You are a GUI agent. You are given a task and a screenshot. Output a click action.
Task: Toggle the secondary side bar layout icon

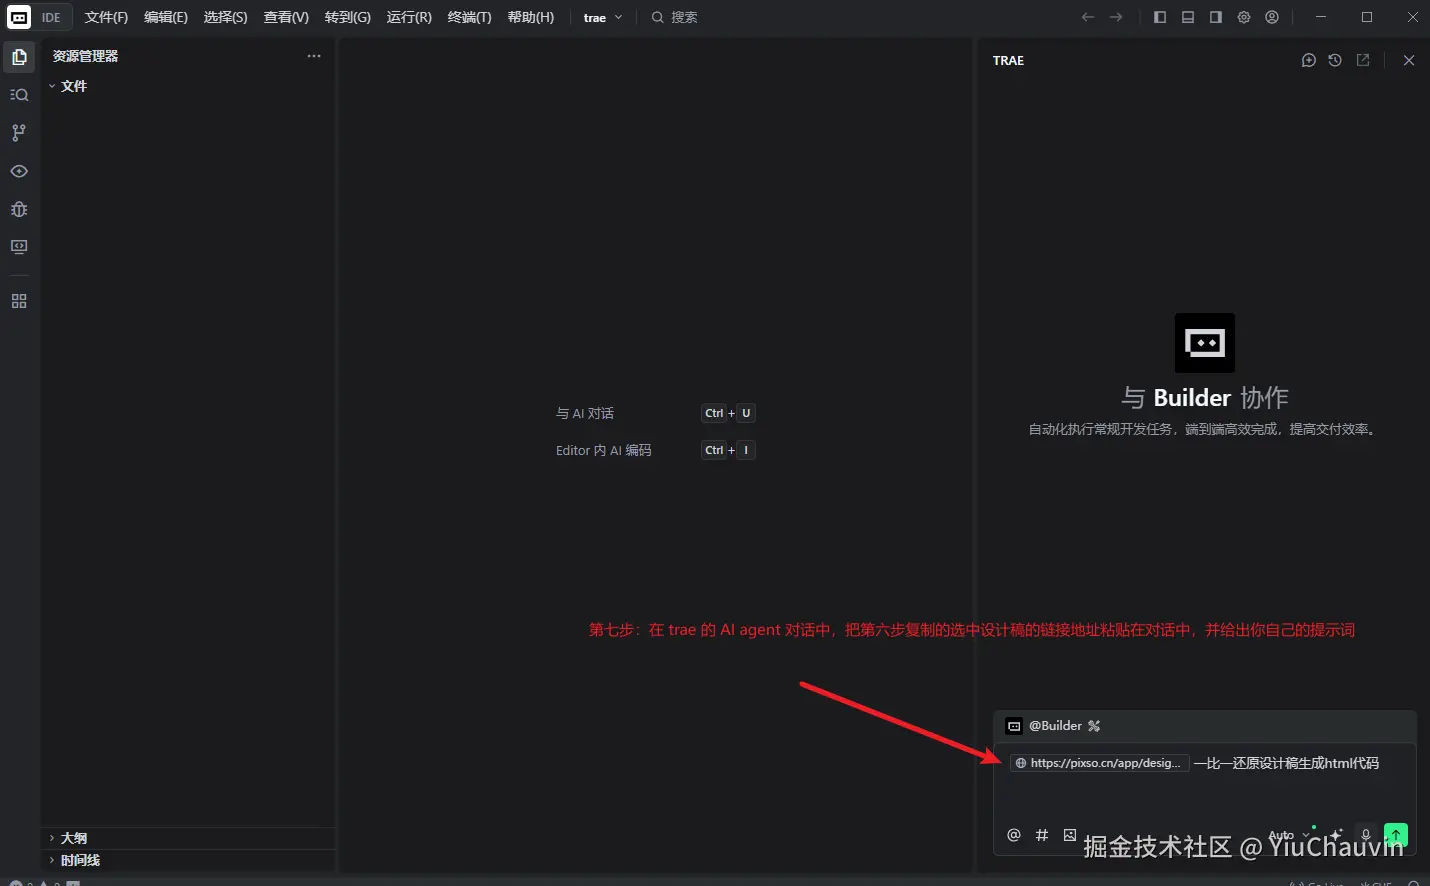tap(1216, 17)
